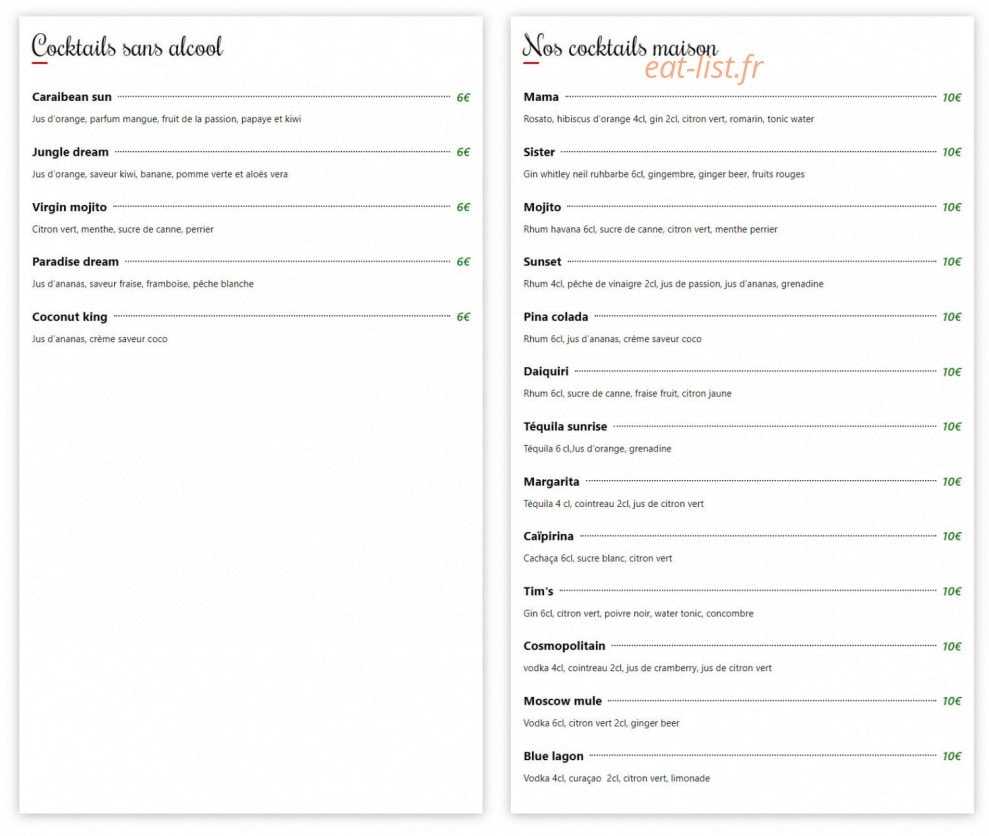Select the Pina colada entry

click(555, 317)
